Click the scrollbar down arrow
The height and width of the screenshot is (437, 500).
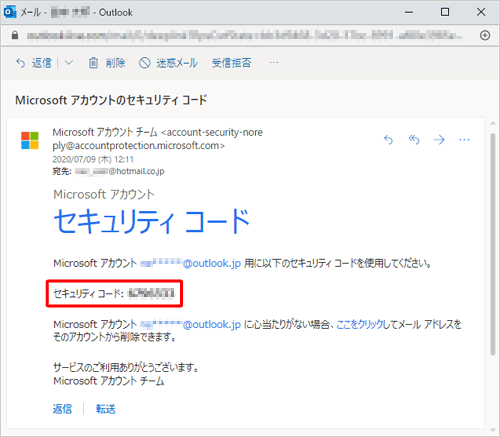pos(493,430)
